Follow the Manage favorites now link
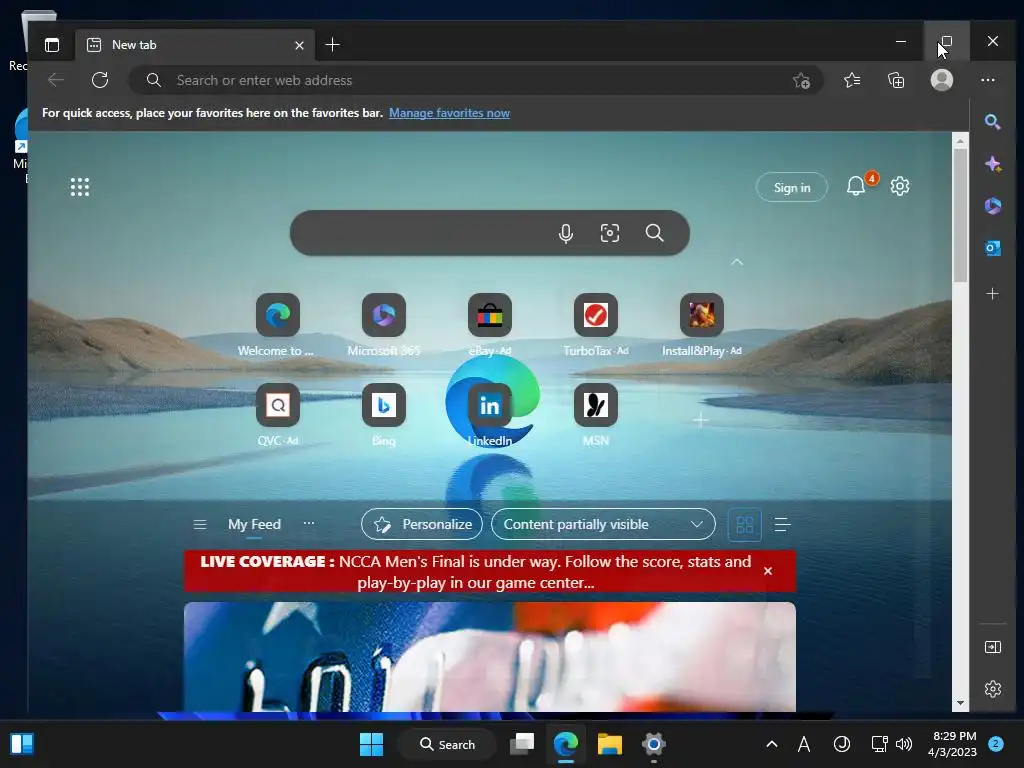This screenshot has width=1024, height=768. click(449, 113)
